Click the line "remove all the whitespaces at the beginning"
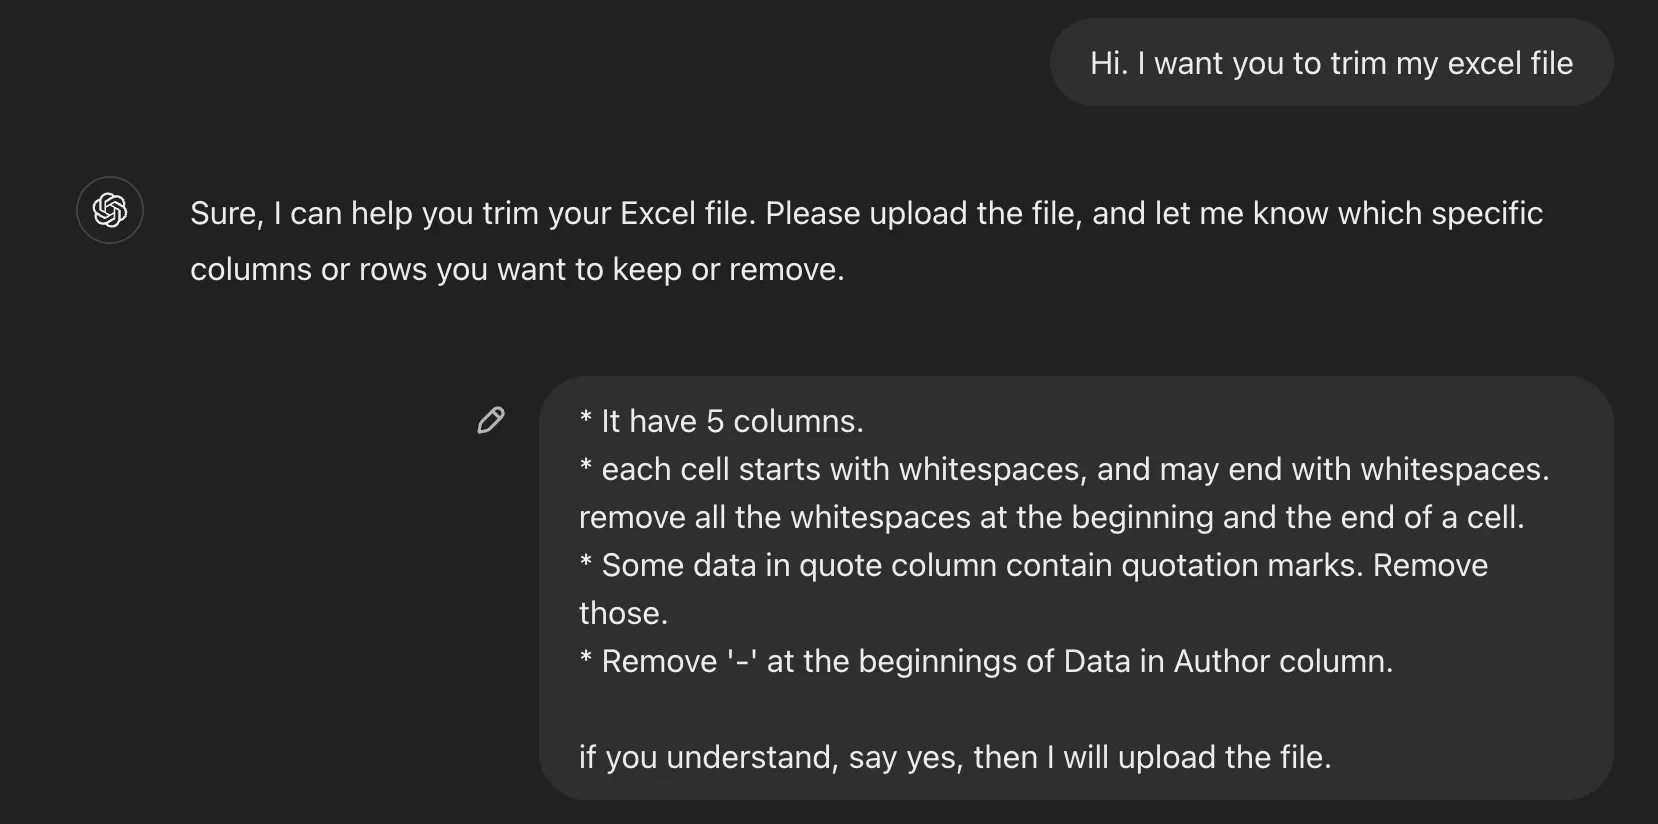This screenshot has height=824, width=1658. click(x=1051, y=517)
